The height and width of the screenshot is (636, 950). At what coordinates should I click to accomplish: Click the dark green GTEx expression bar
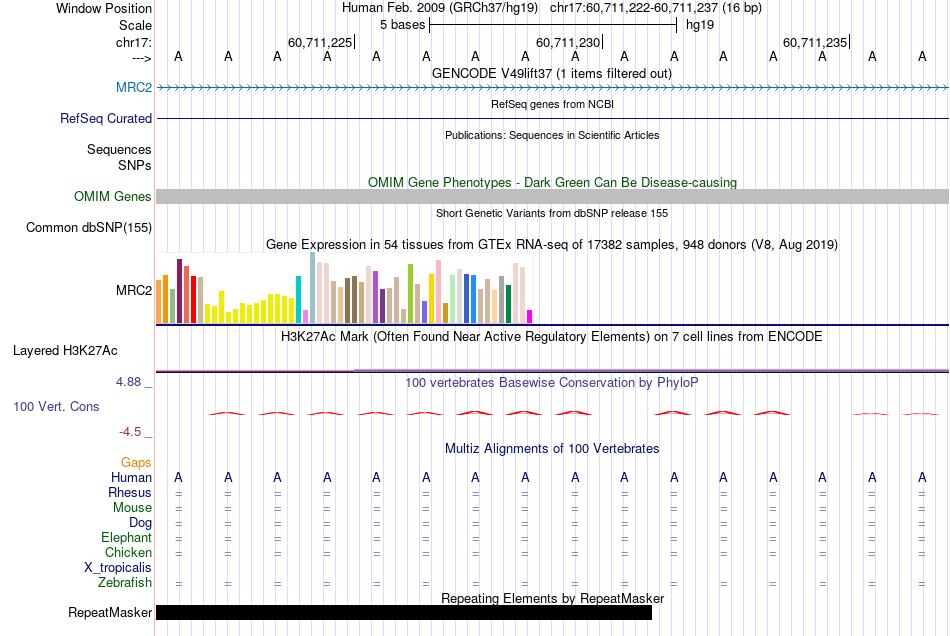(508, 304)
